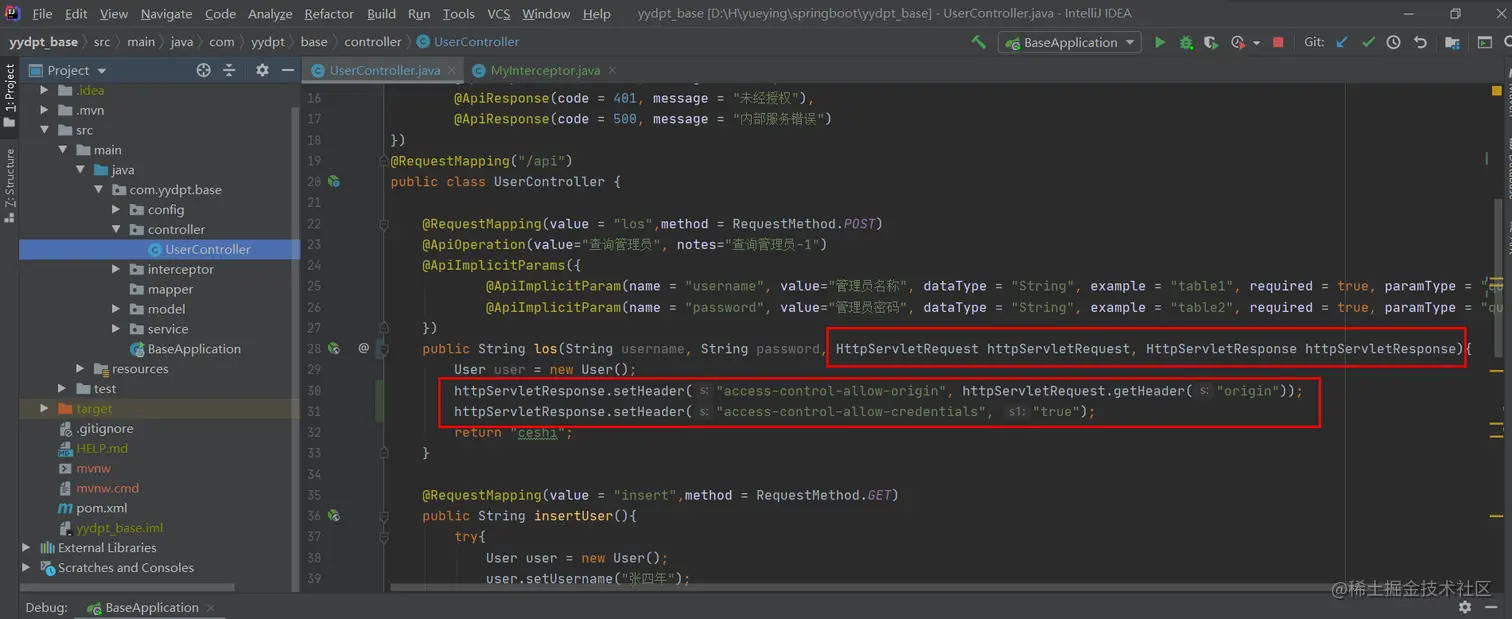Collapse the main folder
The image size is (1512, 619).
tap(63, 150)
